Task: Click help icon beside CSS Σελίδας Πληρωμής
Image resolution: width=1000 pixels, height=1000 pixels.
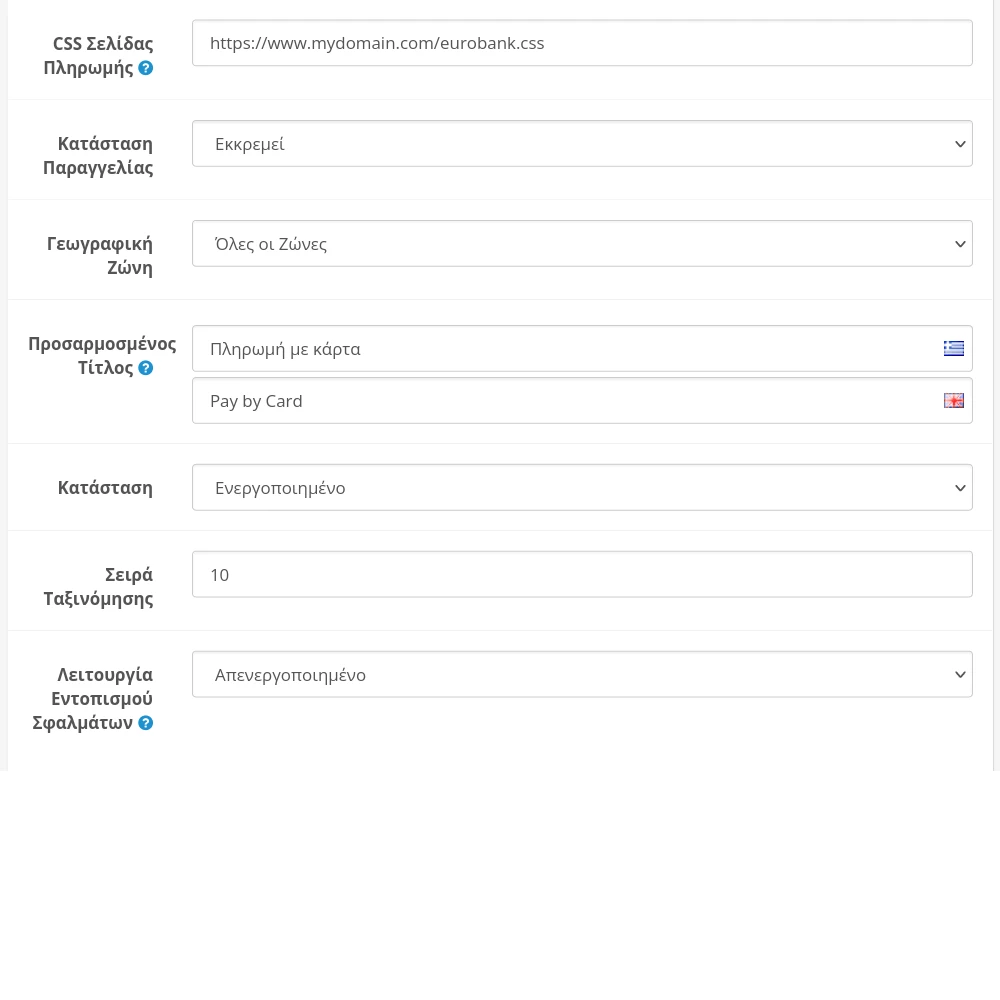Action: [146, 68]
